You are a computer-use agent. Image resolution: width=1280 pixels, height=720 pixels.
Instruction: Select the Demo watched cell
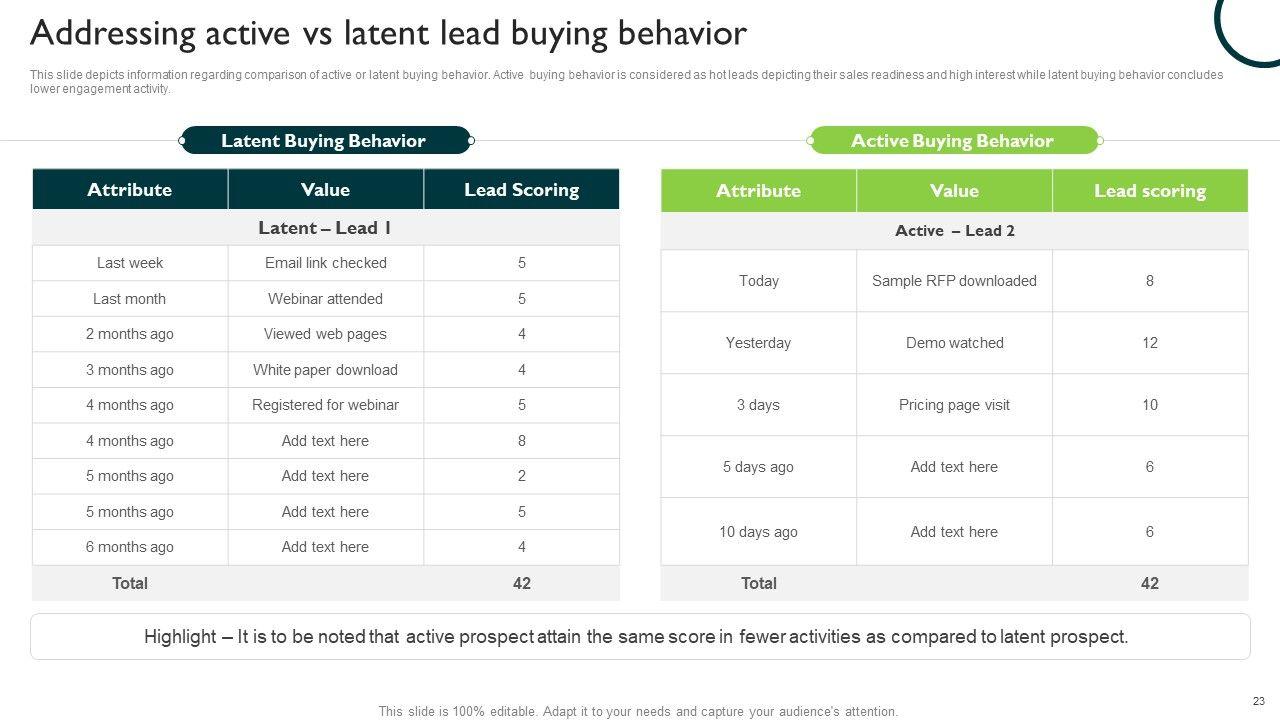tap(954, 343)
